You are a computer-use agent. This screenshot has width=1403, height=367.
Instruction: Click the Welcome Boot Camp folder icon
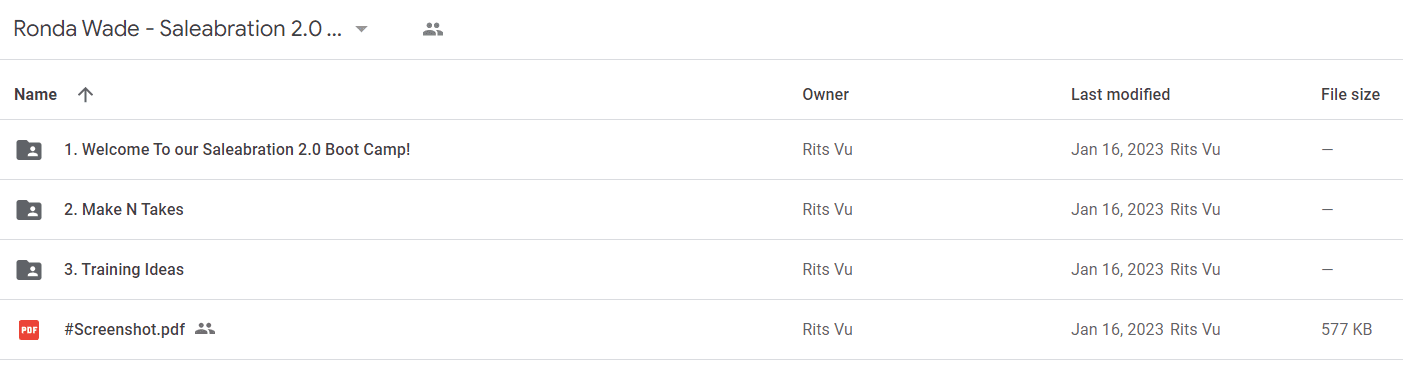pyautogui.click(x=30, y=150)
